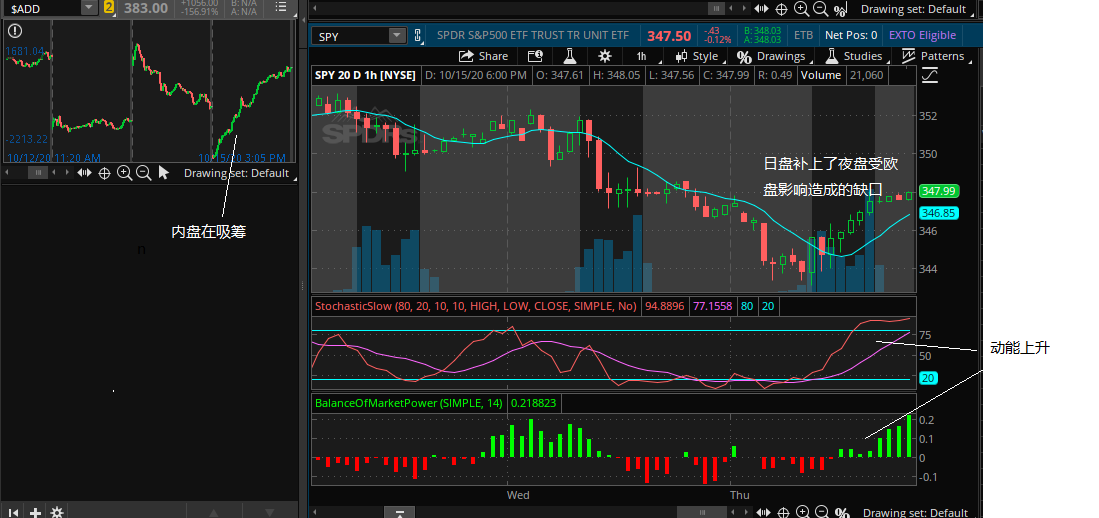This screenshot has width=1099, height=518.
Task: Click the price axis scale icon below Patterns
Action: 930,74
